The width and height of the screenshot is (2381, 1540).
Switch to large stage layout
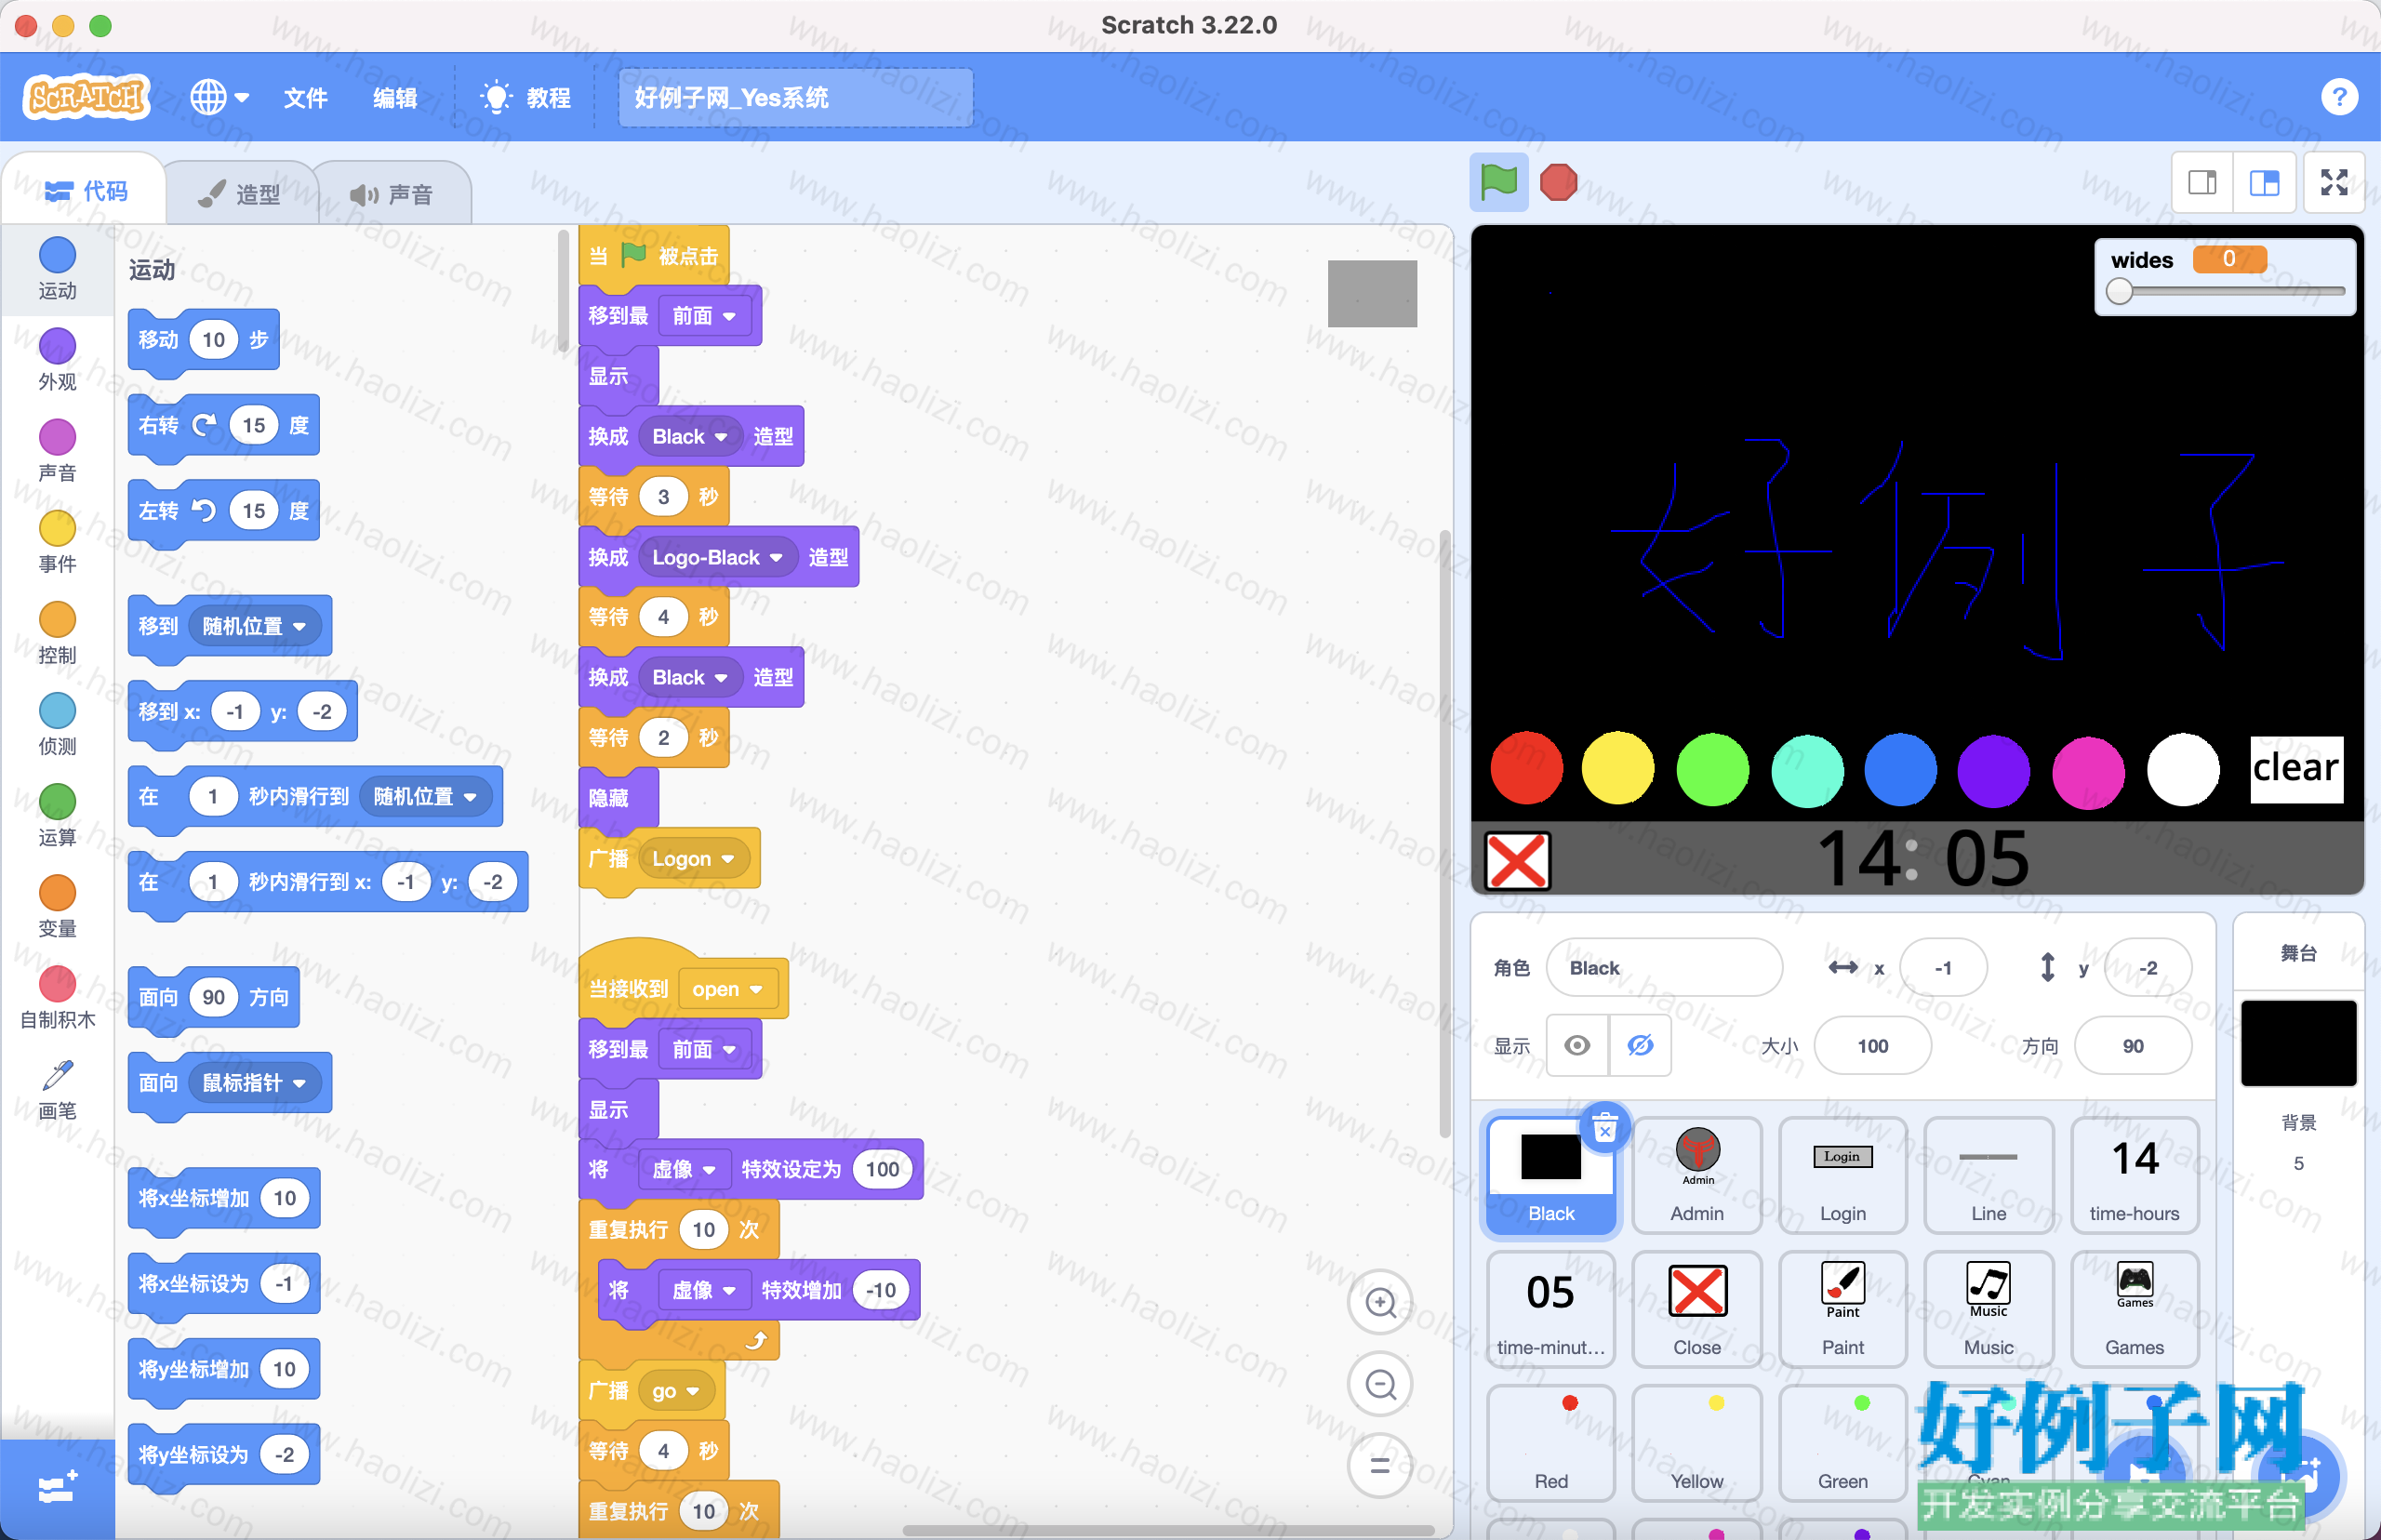pos(2264,182)
